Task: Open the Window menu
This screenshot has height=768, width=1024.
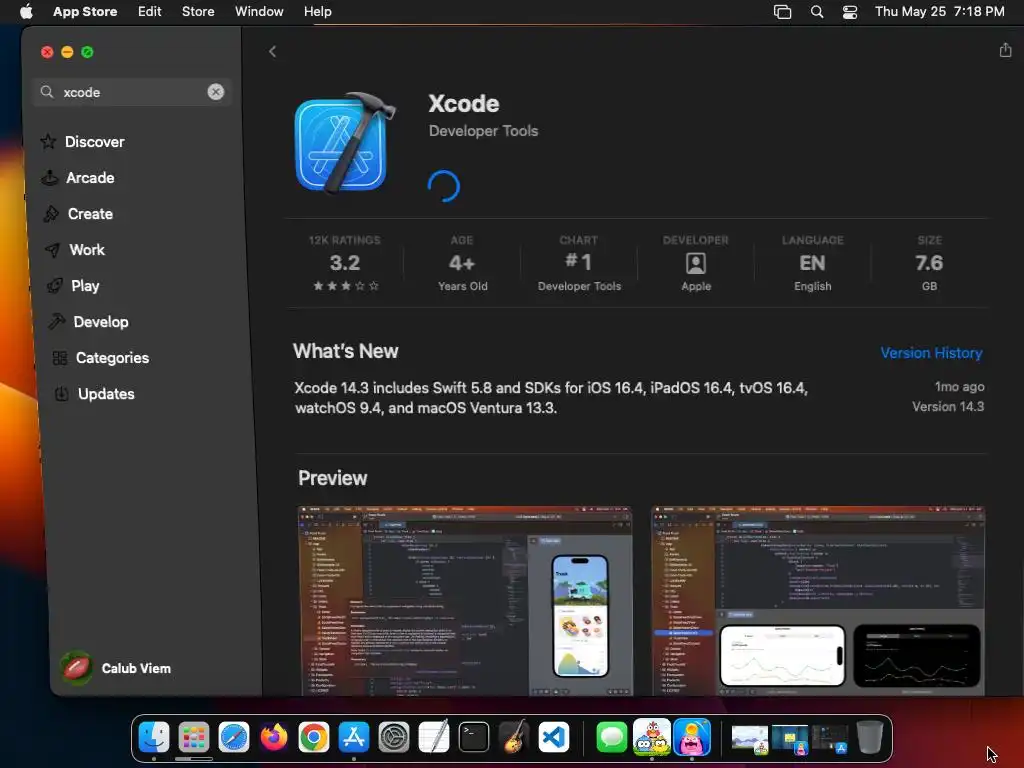Action: 259,11
